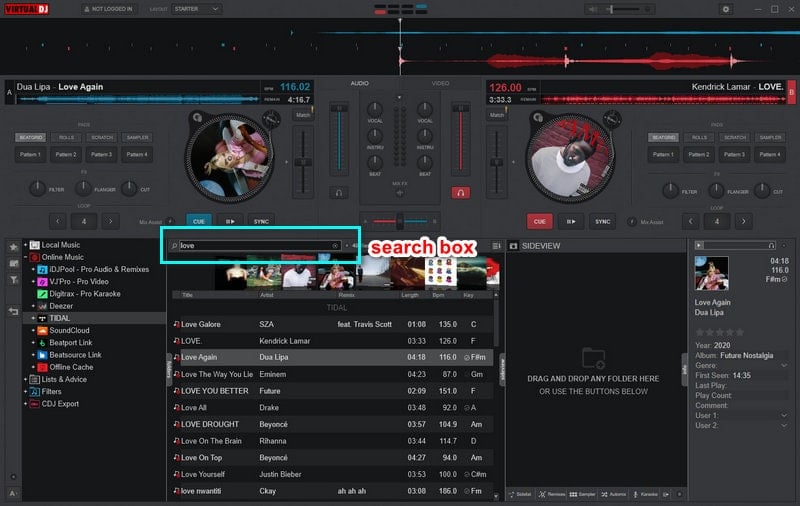Image resolution: width=800 pixels, height=506 pixels.
Task: Click in the search box field
Action: click(257, 246)
